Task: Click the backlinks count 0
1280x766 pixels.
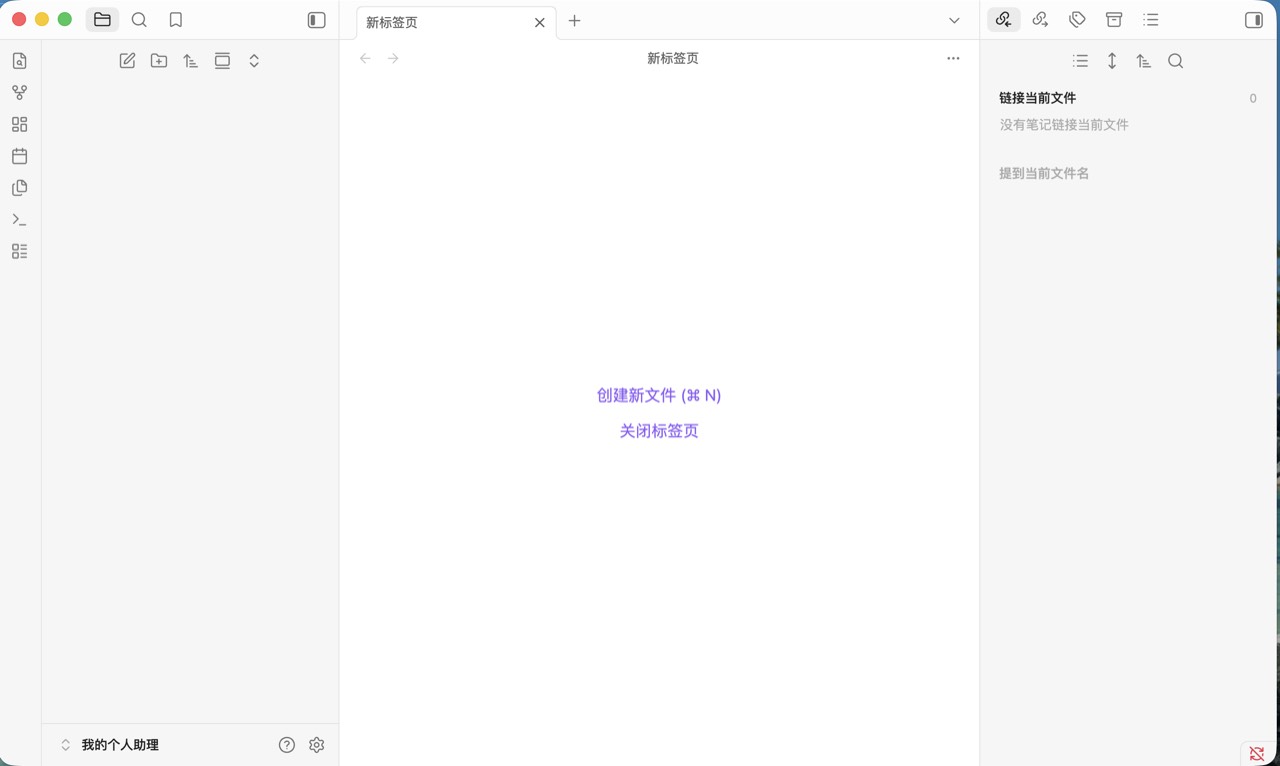Action: click(1253, 98)
